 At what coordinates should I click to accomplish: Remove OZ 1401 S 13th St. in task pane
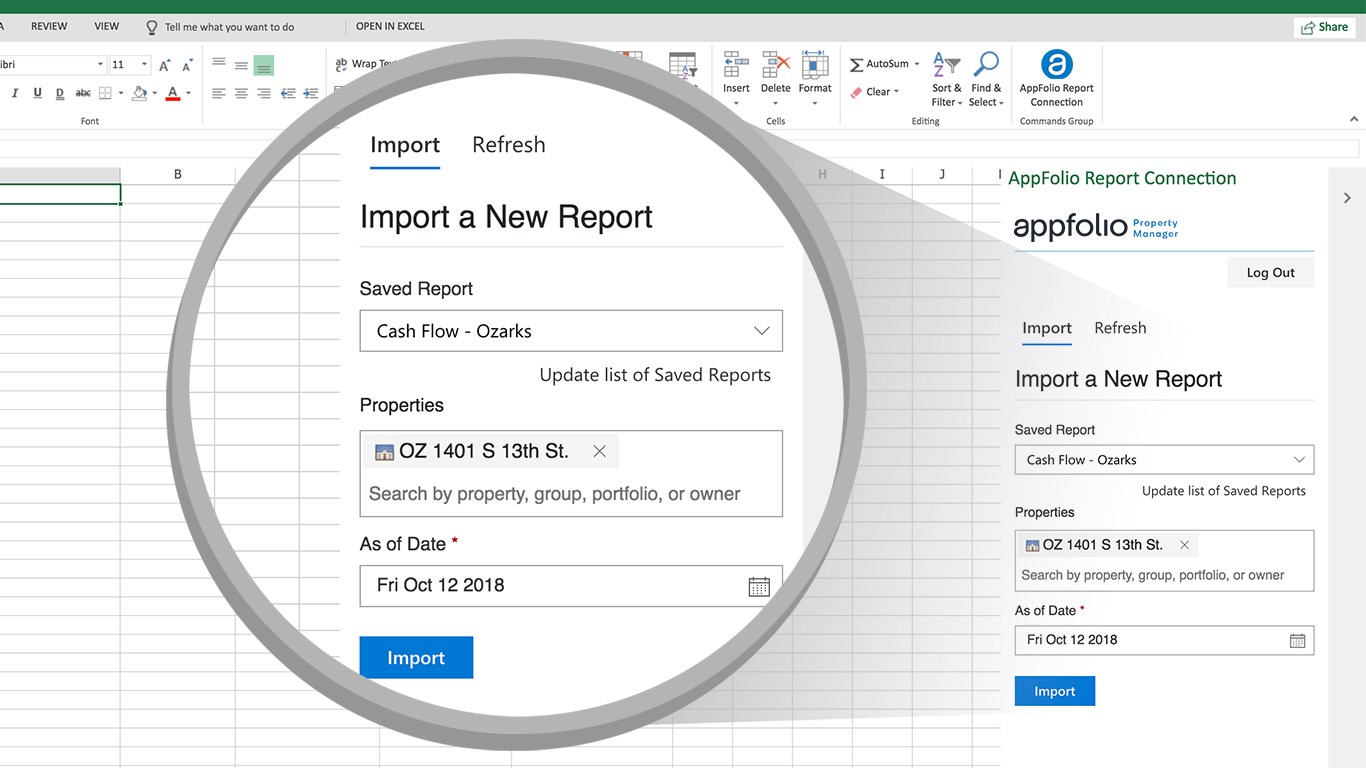click(x=1184, y=545)
